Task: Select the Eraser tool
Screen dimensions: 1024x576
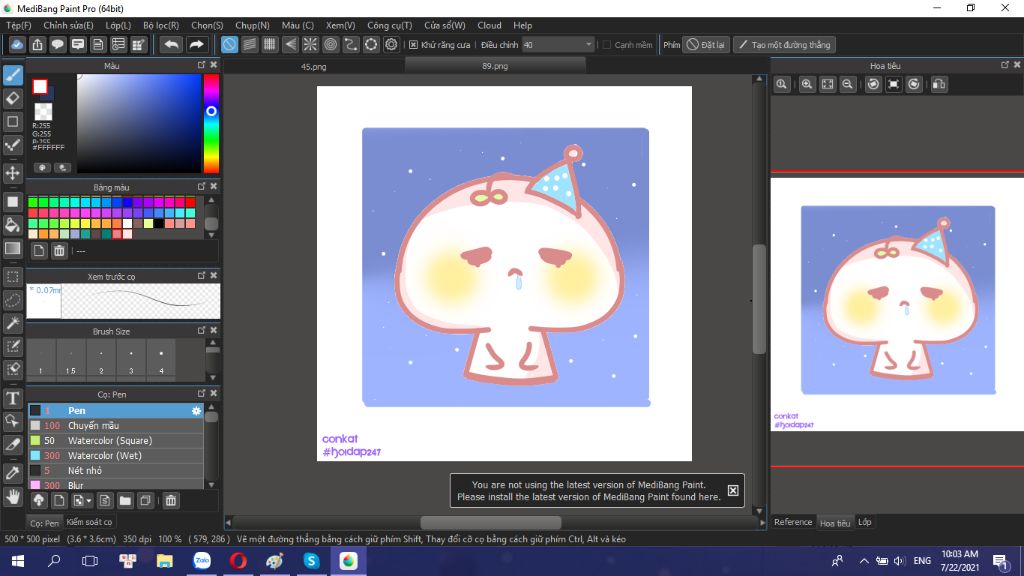Action: (x=12, y=98)
